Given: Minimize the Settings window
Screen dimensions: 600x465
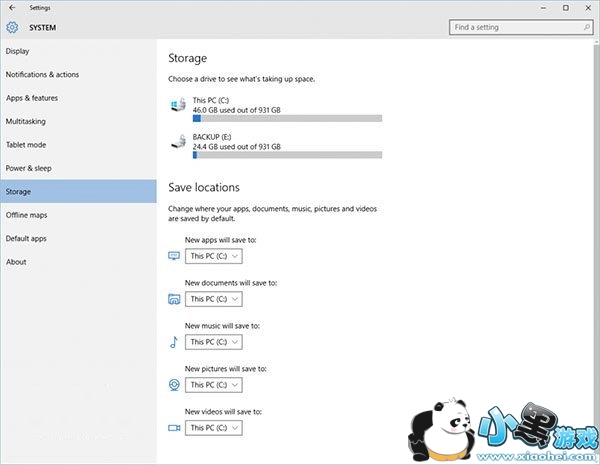Looking at the screenshot, I should pos(543,8).
